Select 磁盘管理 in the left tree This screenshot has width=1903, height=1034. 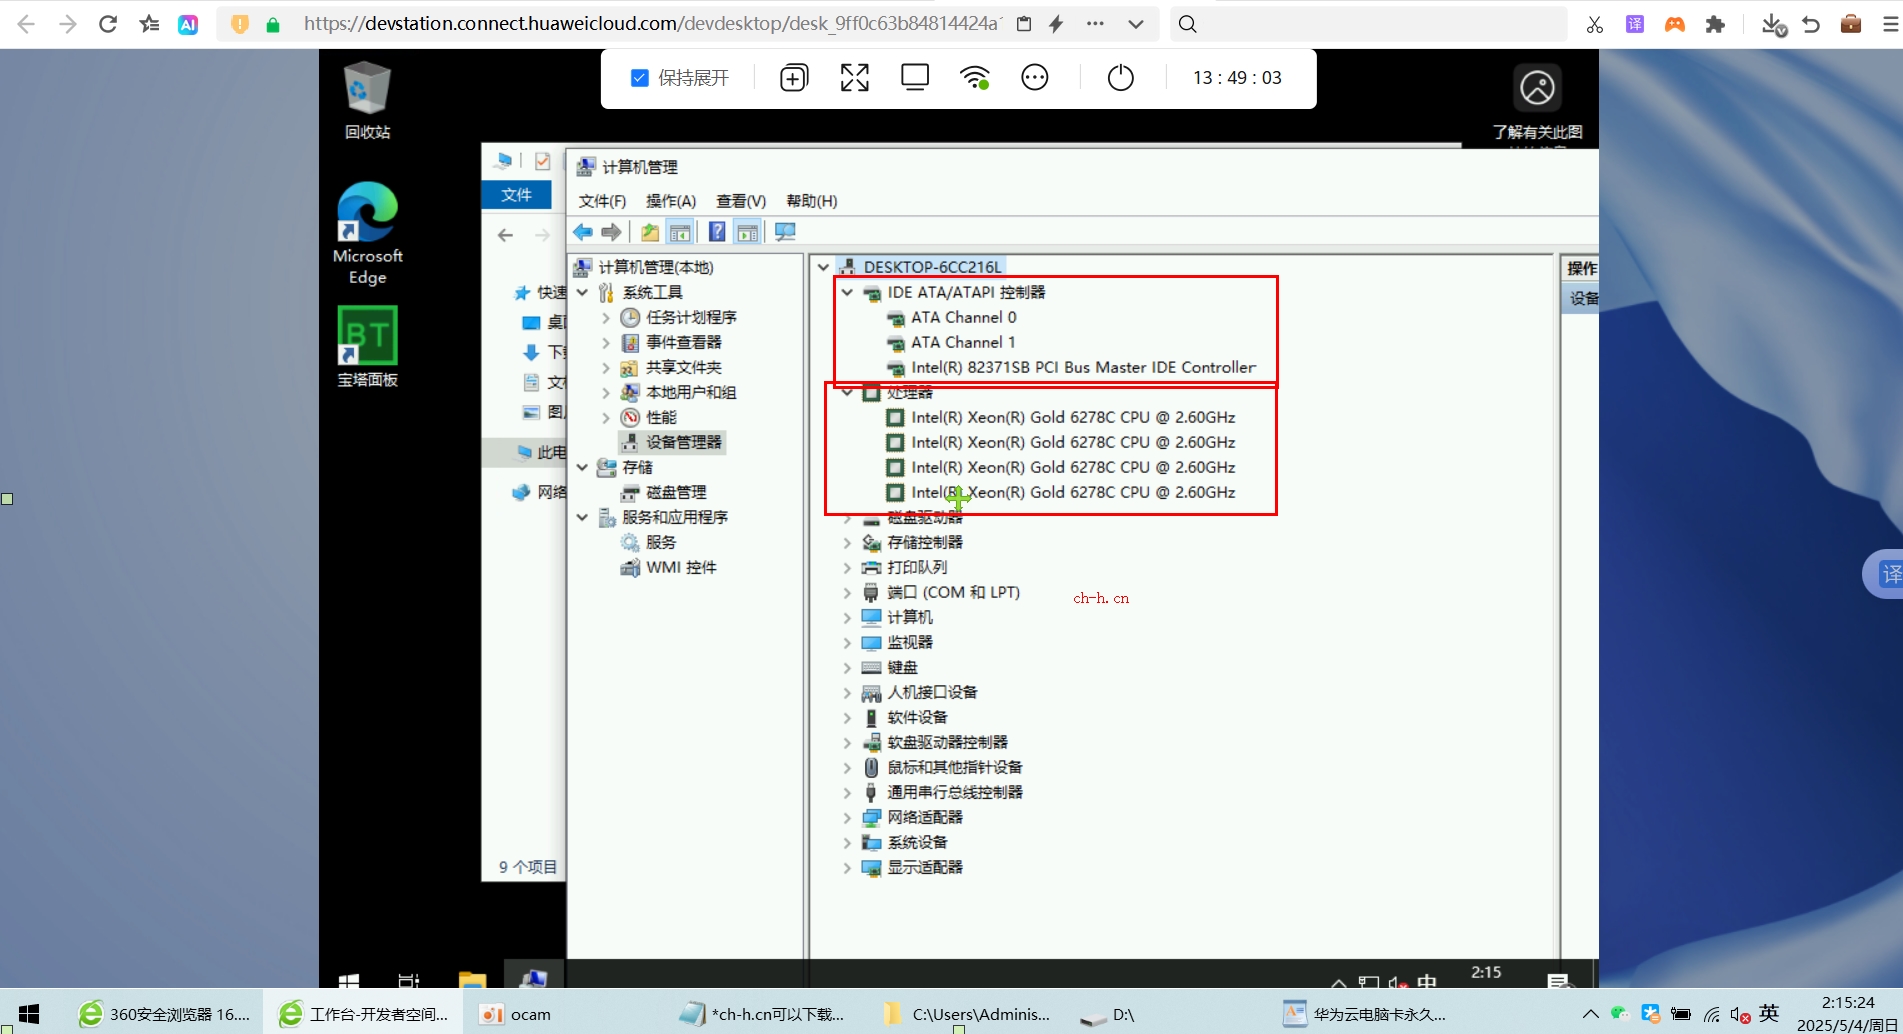coord(675,493)
